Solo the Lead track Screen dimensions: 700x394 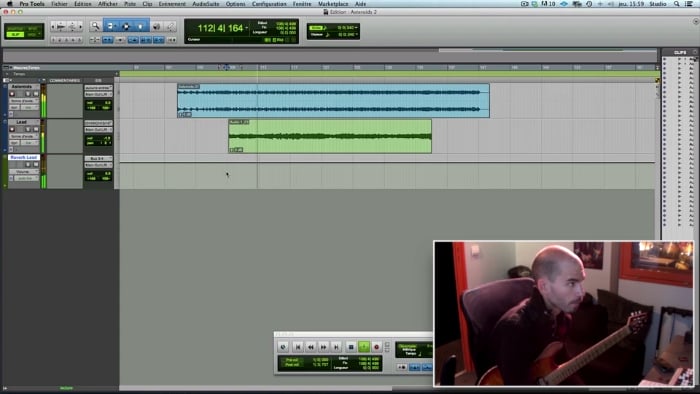(28, 129)
